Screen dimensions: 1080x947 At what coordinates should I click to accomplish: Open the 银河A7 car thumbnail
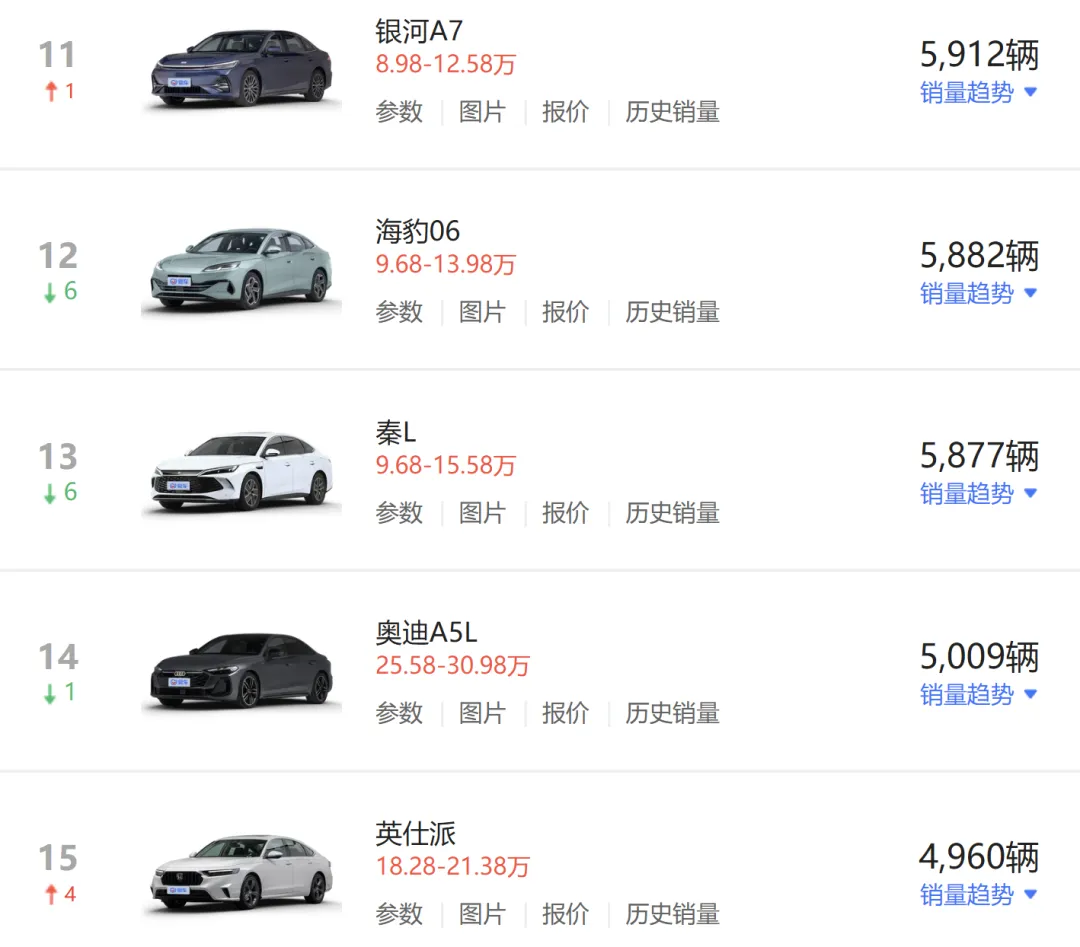241,69
